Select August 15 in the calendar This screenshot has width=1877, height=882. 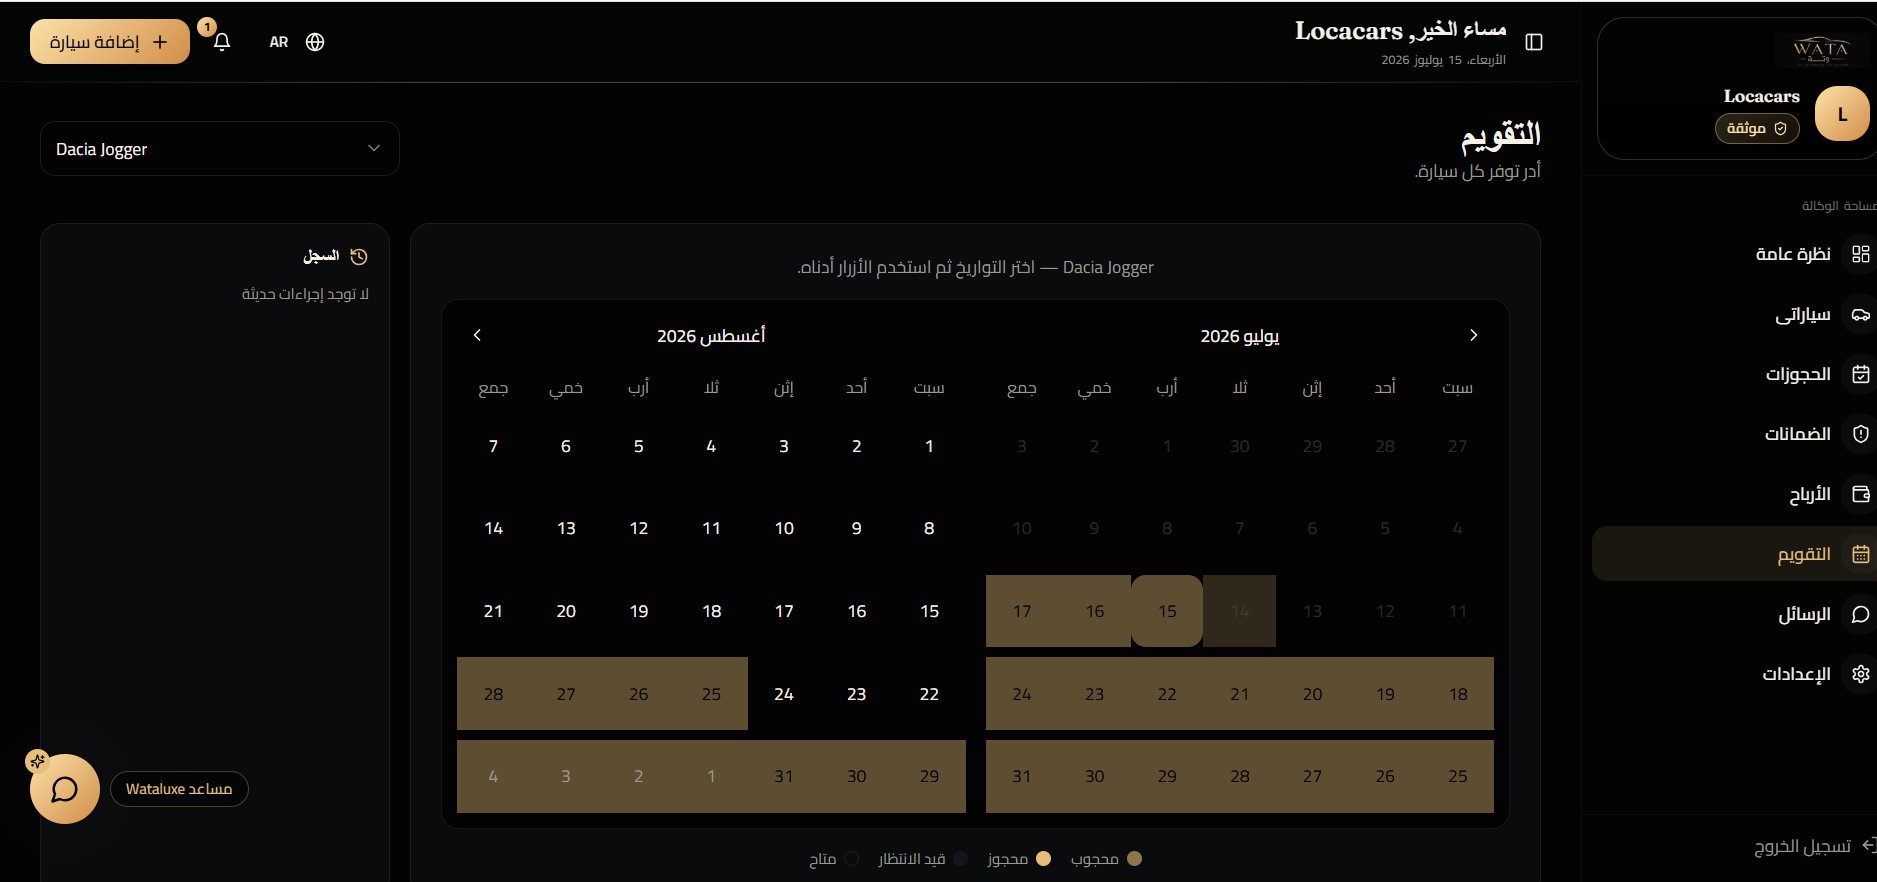point(929,611)
